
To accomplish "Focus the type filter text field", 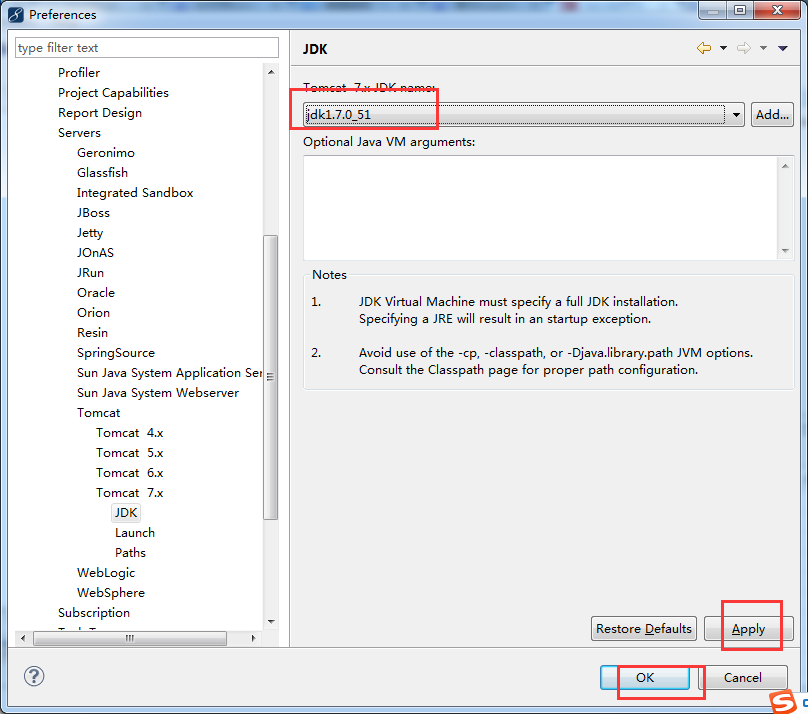I will (147, 47).
